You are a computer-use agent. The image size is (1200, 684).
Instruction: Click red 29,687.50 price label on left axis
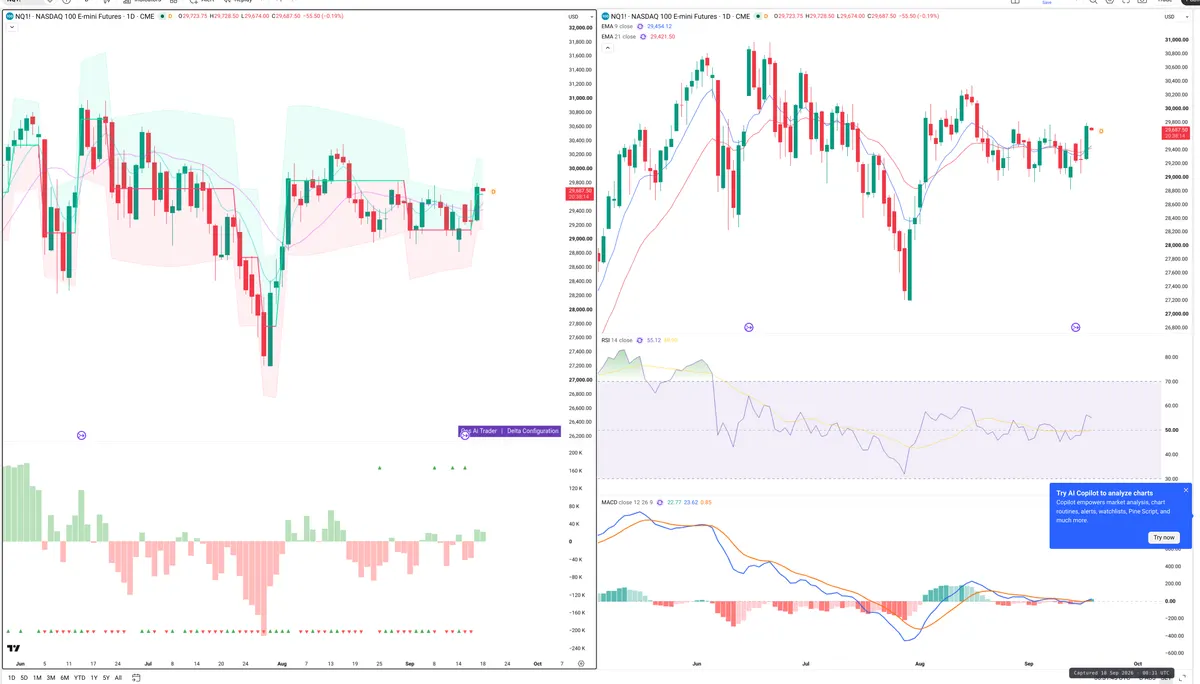580,194
